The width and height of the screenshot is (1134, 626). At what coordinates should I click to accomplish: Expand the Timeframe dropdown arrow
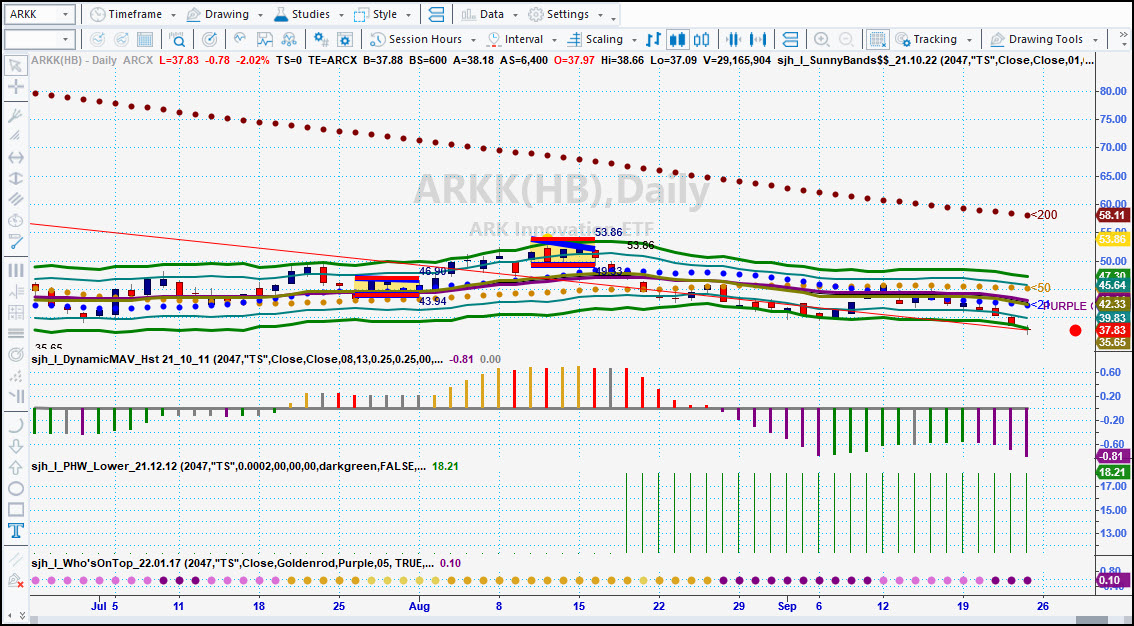(173, 15)
